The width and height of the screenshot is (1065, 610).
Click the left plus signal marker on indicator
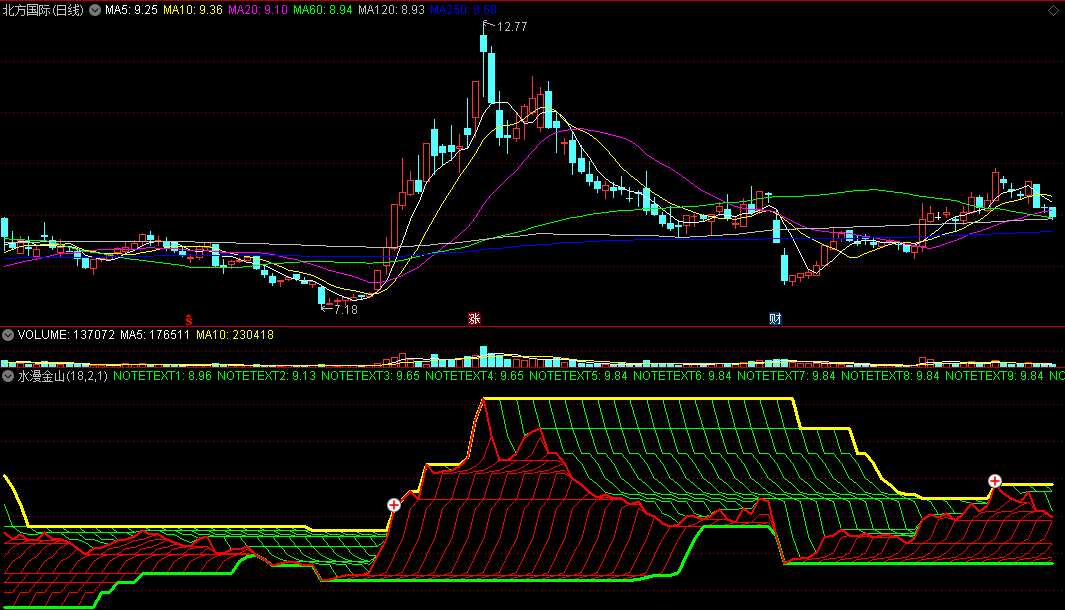[394, 505]
